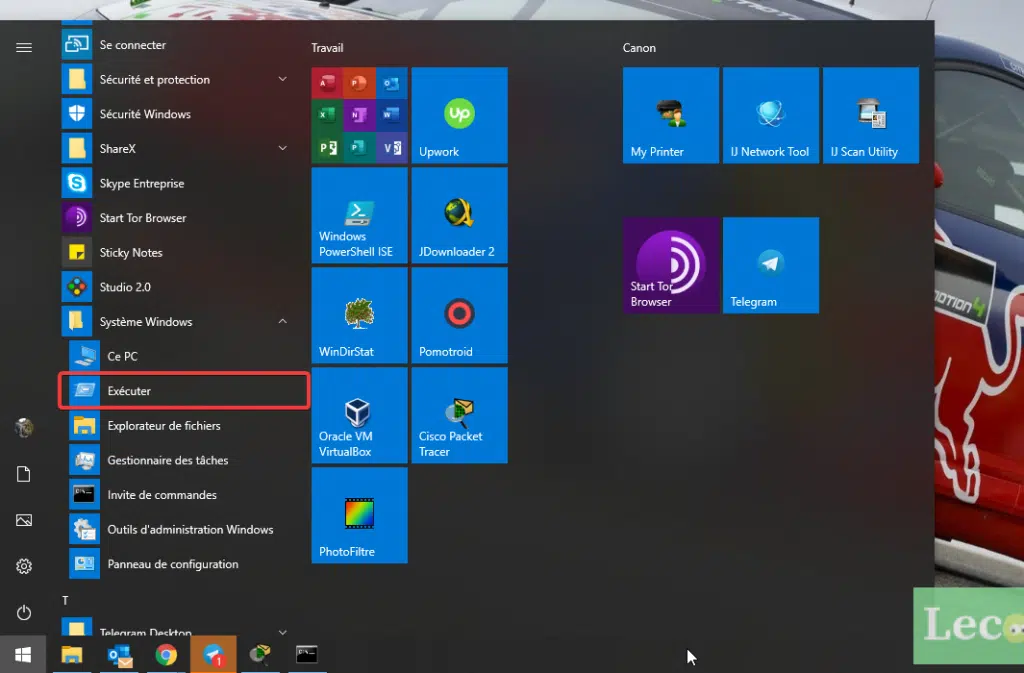Viewport: 1024px width, 673px height.
Task: Click the Système Windows folder entry
Action: coord(178,322)
